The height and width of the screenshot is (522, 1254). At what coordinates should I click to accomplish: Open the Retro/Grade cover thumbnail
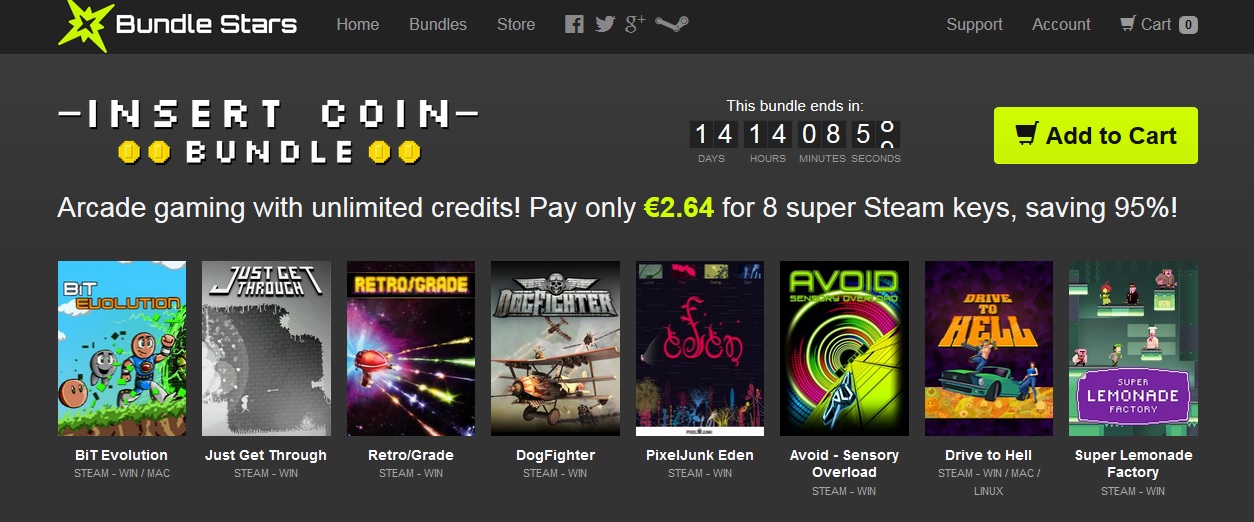click(411, 348)
